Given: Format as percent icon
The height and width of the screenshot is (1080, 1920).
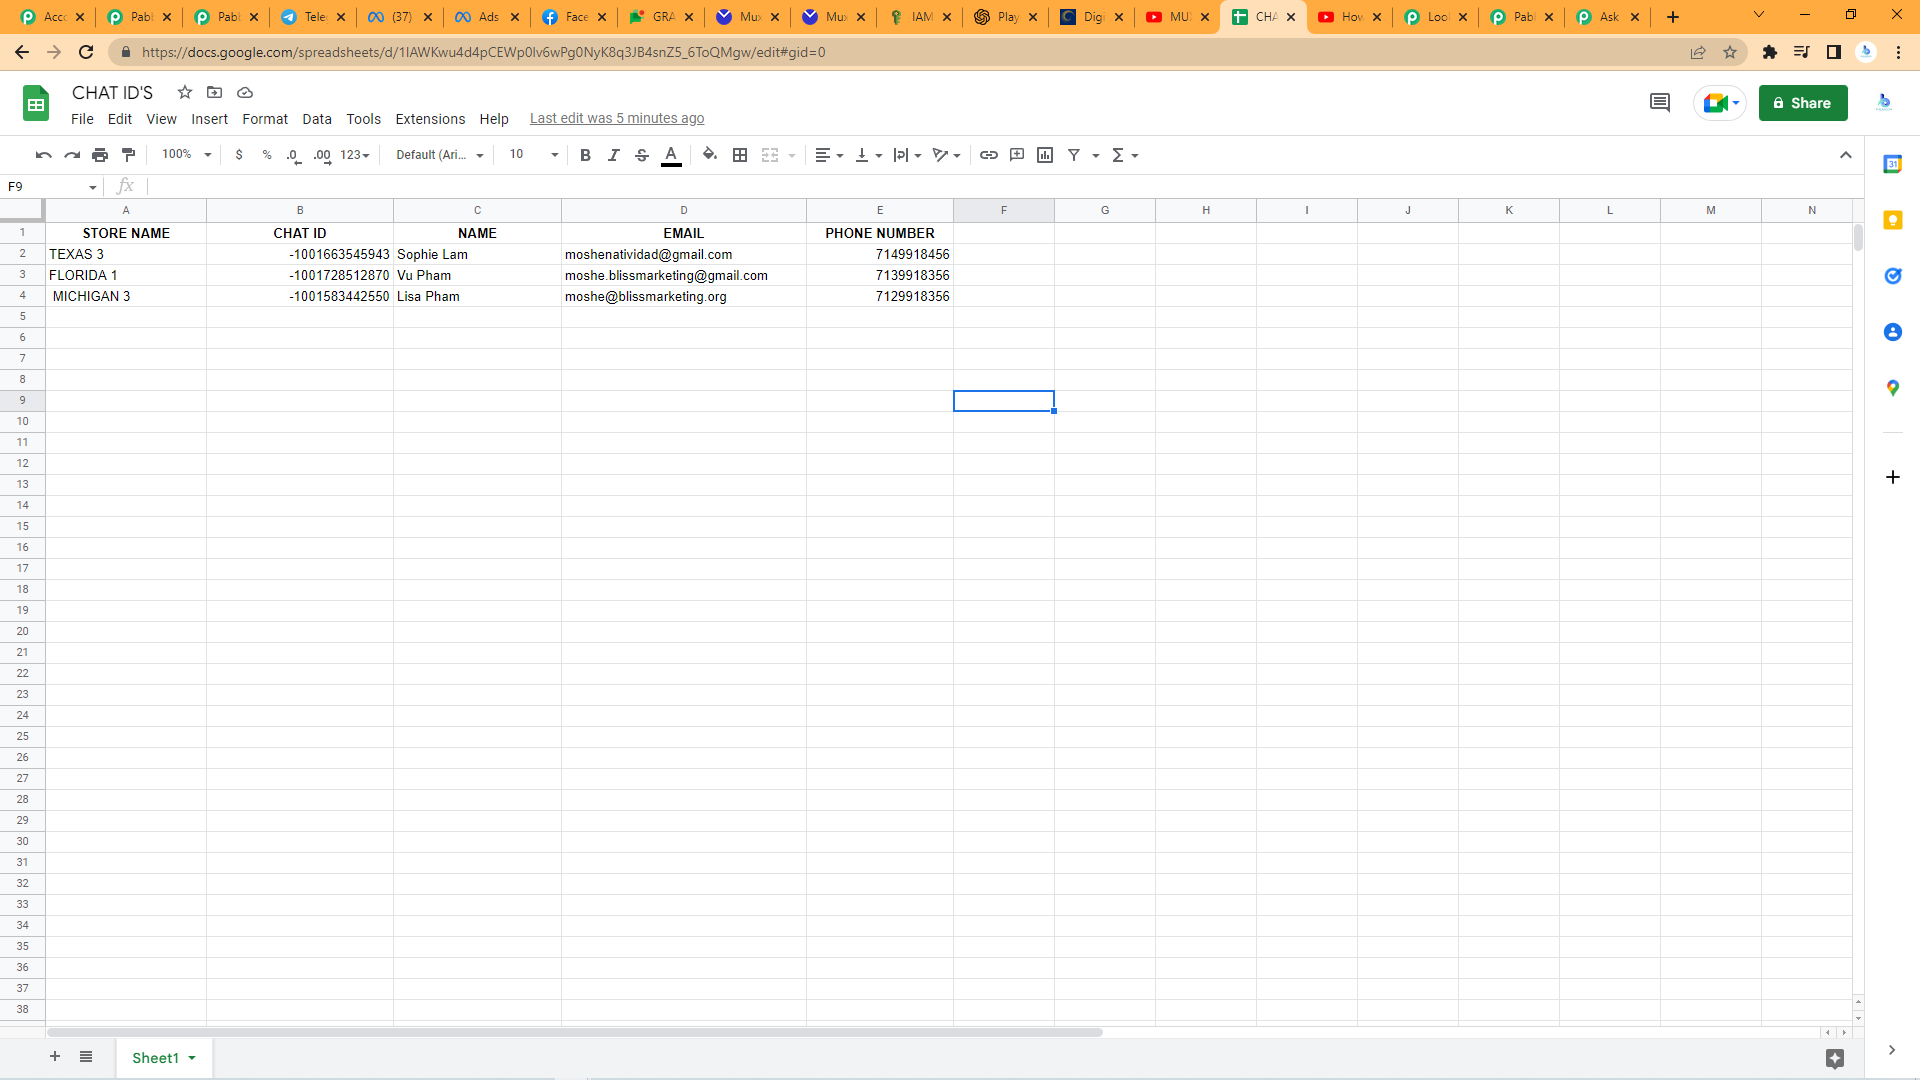Looking at the screenshot, I should [267, 155].
